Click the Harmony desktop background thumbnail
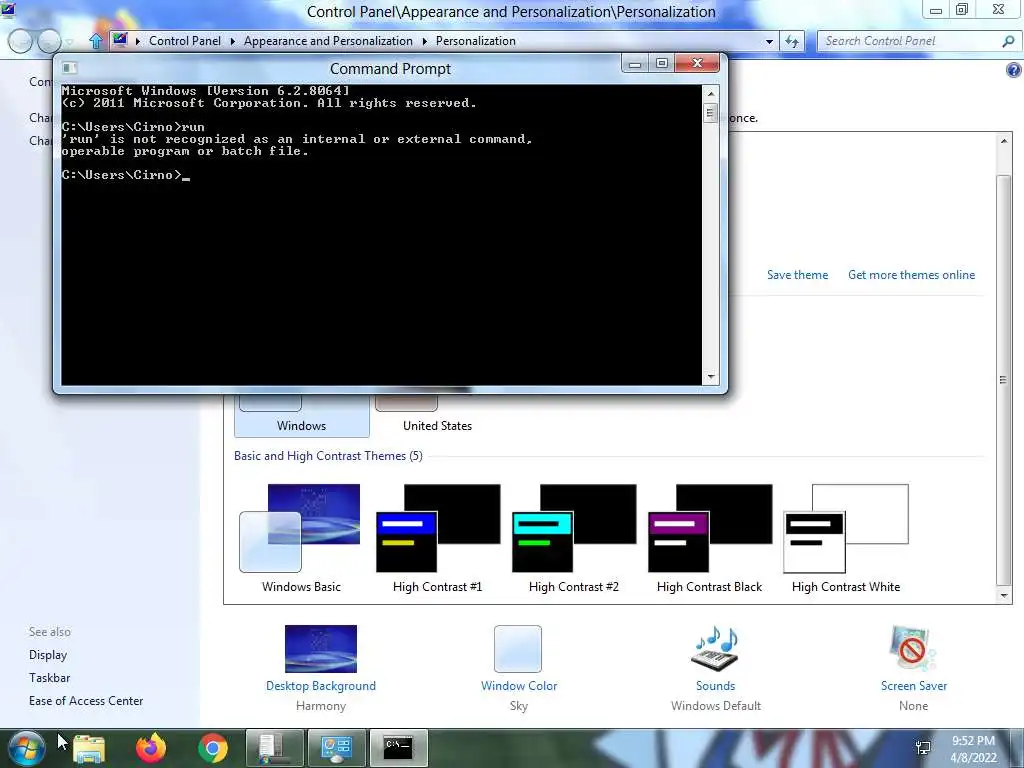 pos(321,648)
